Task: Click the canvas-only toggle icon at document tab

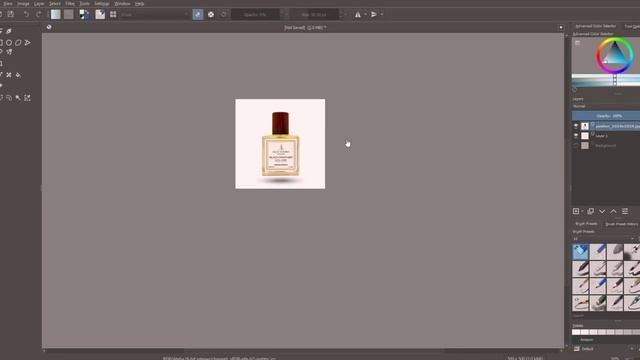Action: point(49,27)
